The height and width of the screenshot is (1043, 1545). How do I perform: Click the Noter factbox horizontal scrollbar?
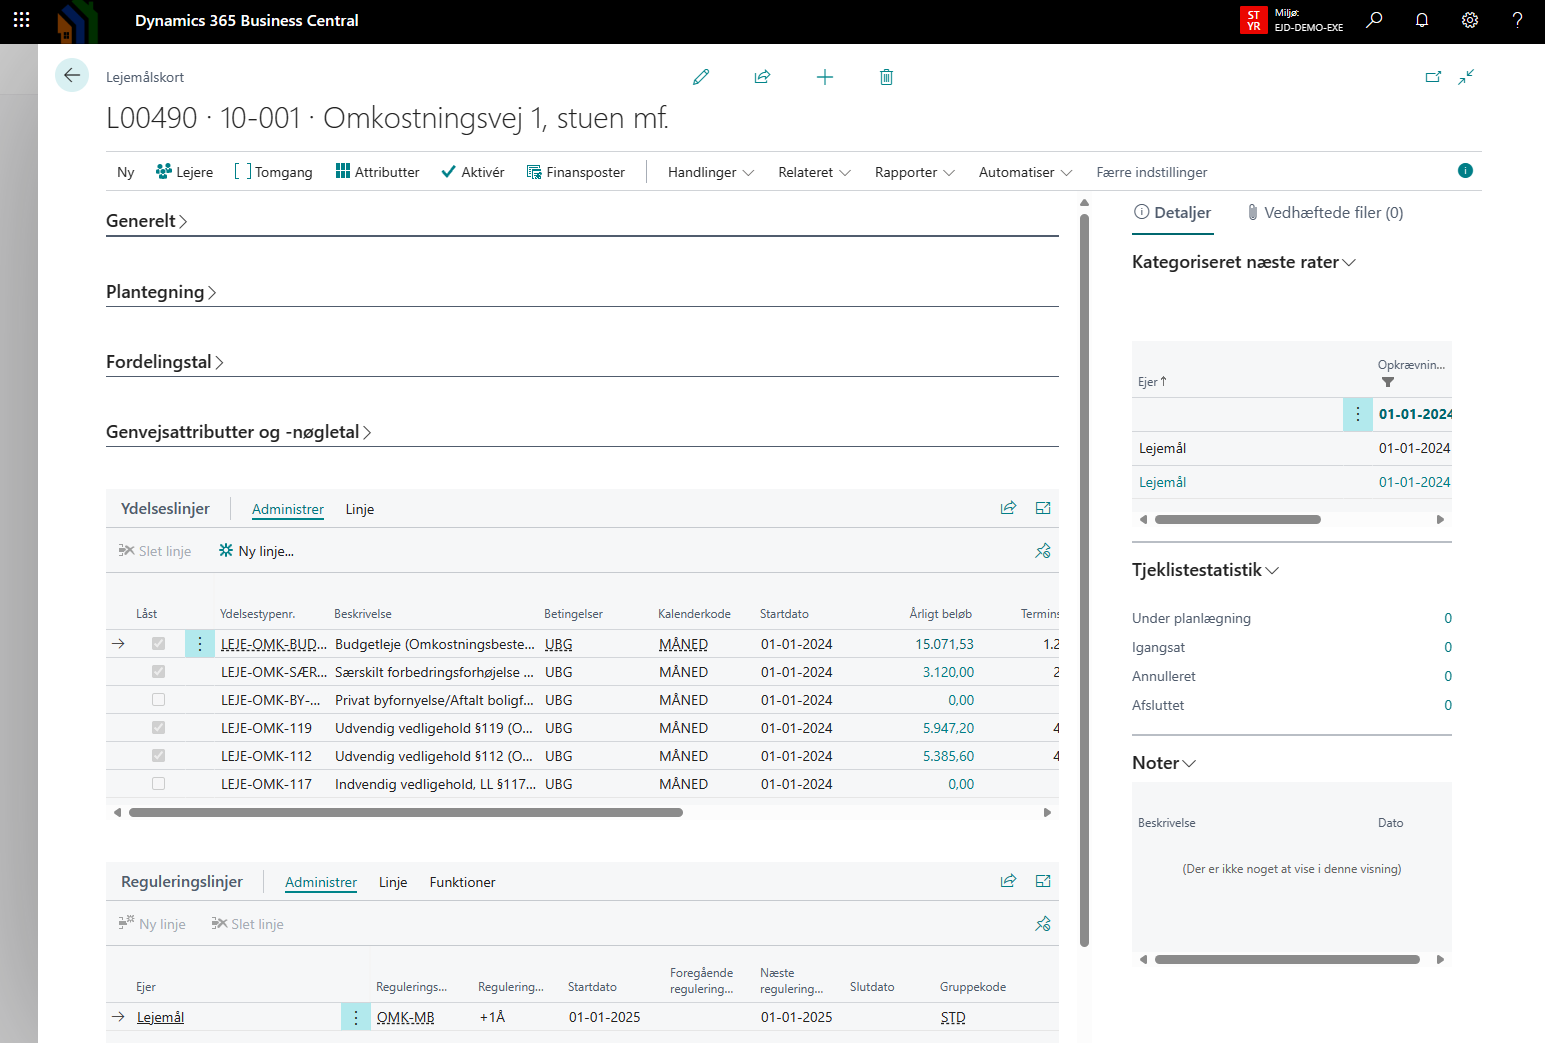[1287, 959]
